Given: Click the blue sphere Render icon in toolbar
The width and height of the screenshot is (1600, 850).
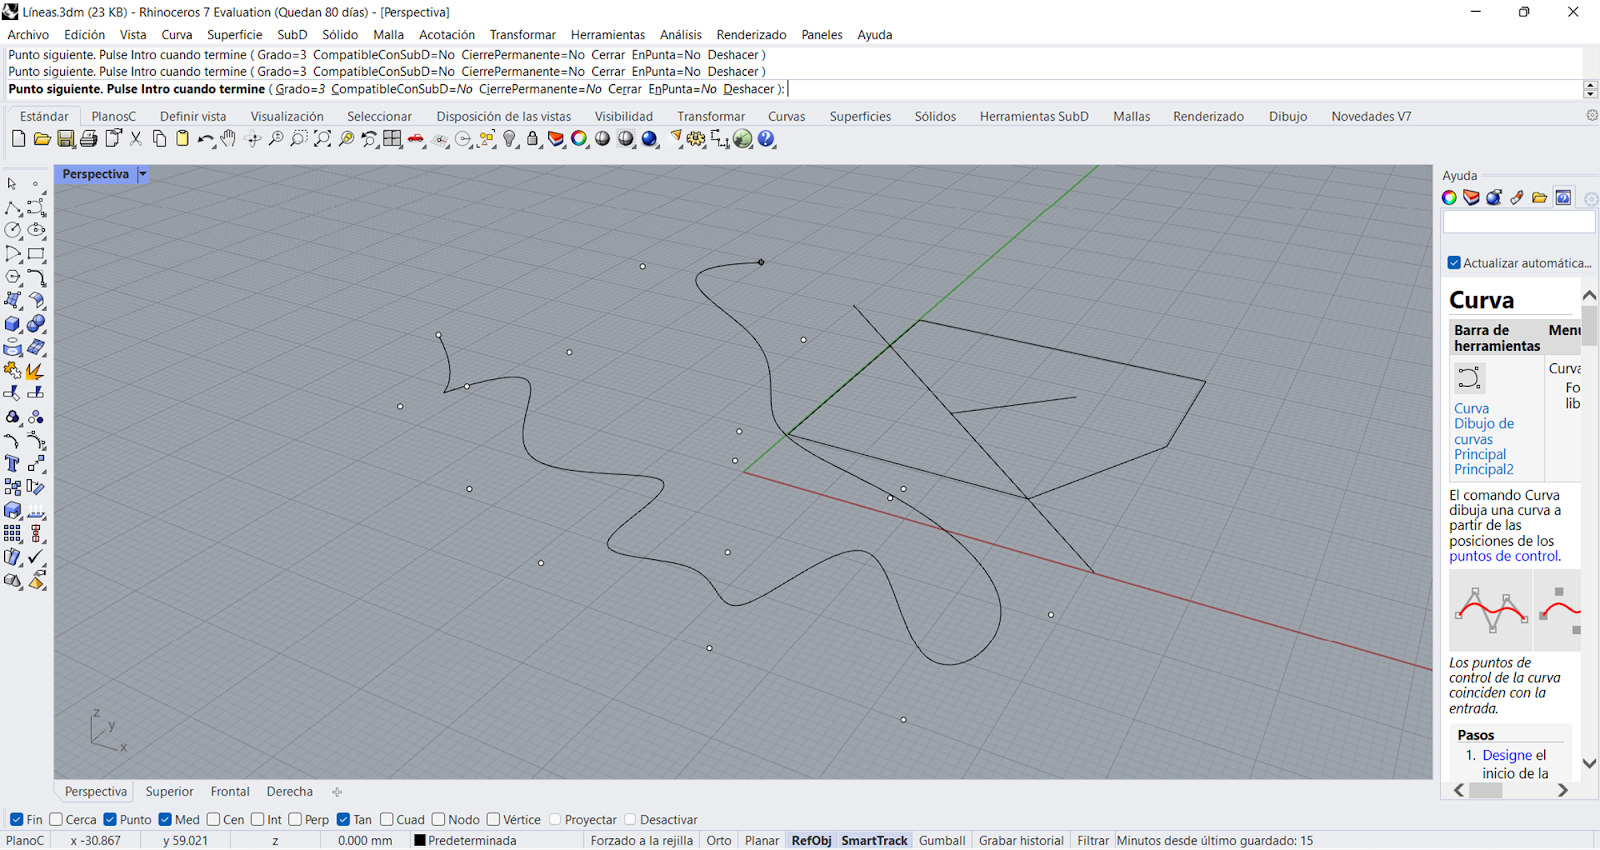Looking at the screenshot, I should click(650, 139).
